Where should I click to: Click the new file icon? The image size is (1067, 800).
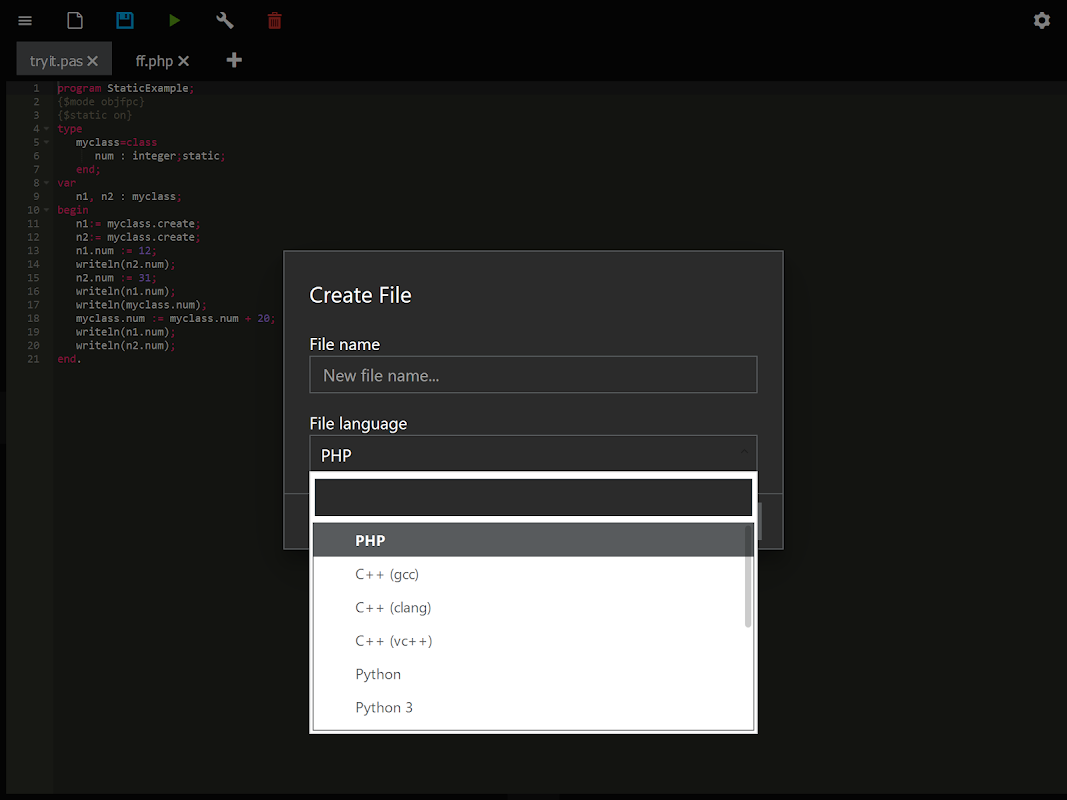pyautogui.click(x=75, y=21)
